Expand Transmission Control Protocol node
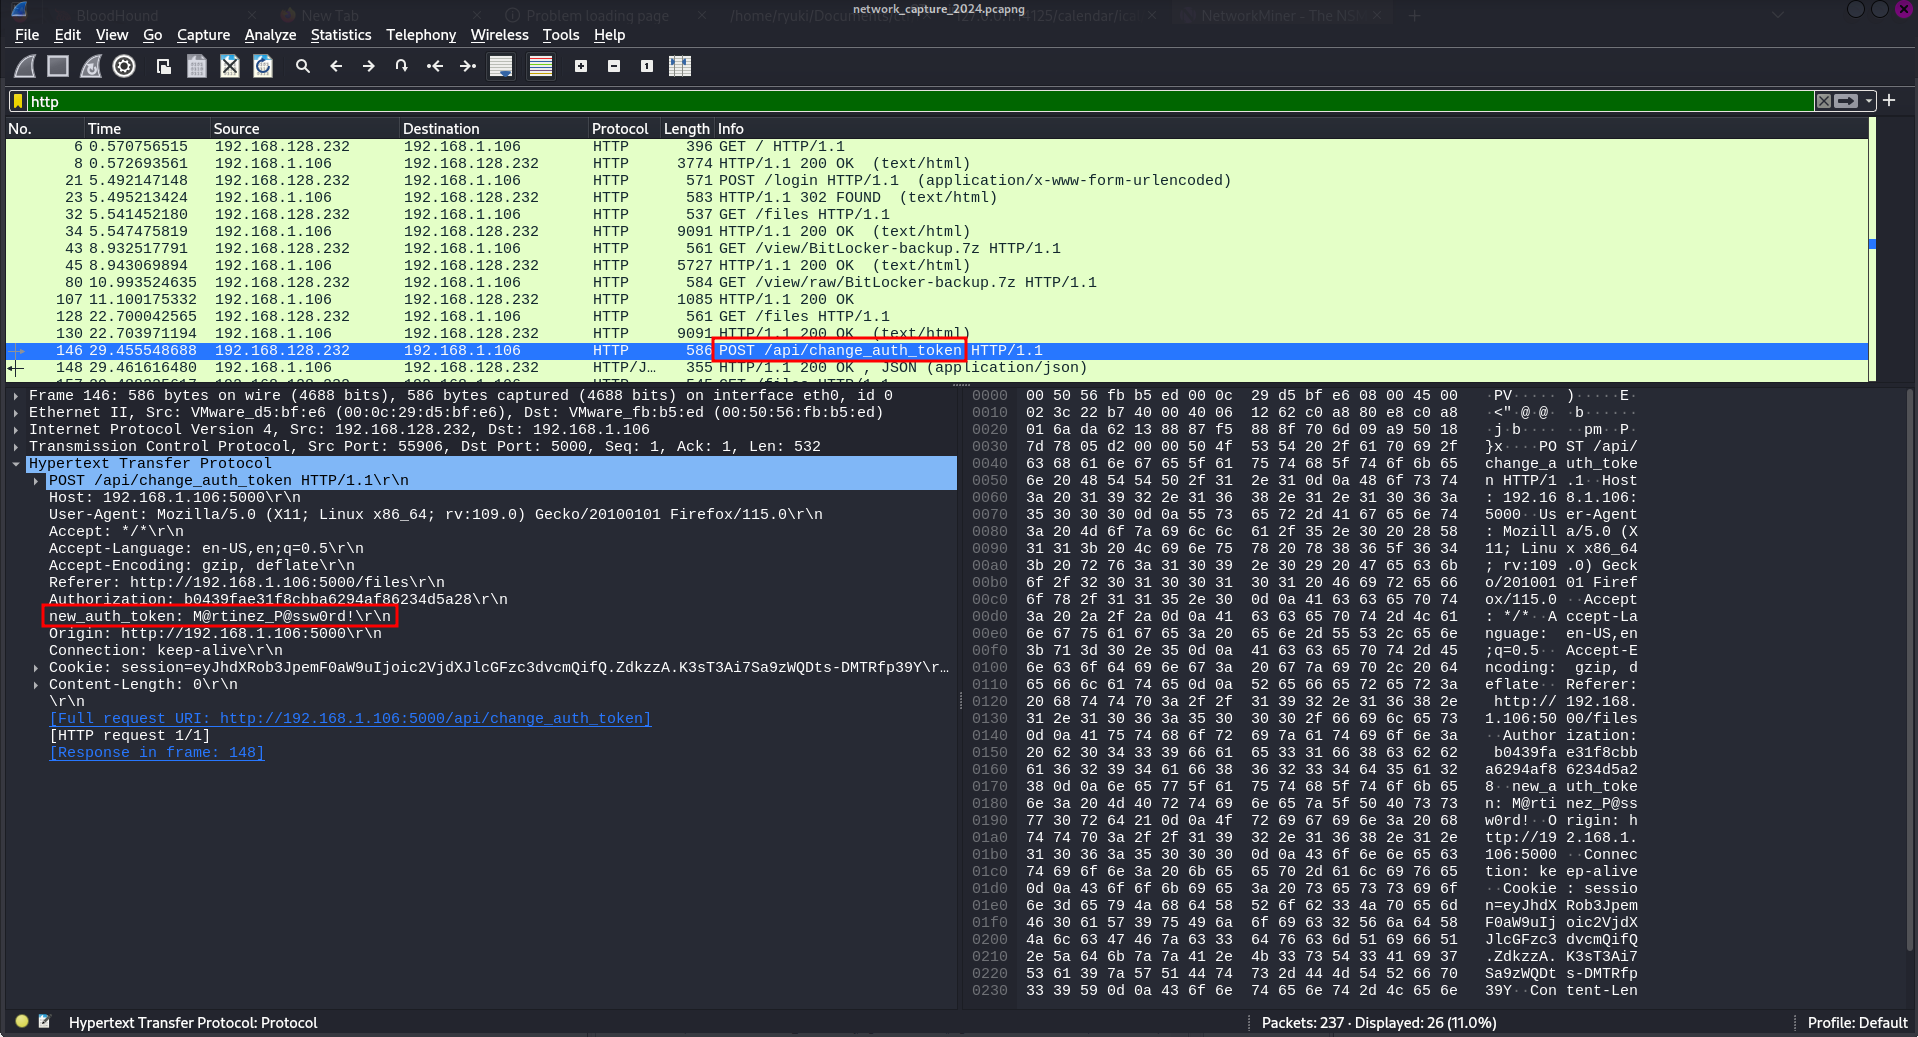Image resolution: width=1918 pixels, height=1037 pixels. (16, 447)
